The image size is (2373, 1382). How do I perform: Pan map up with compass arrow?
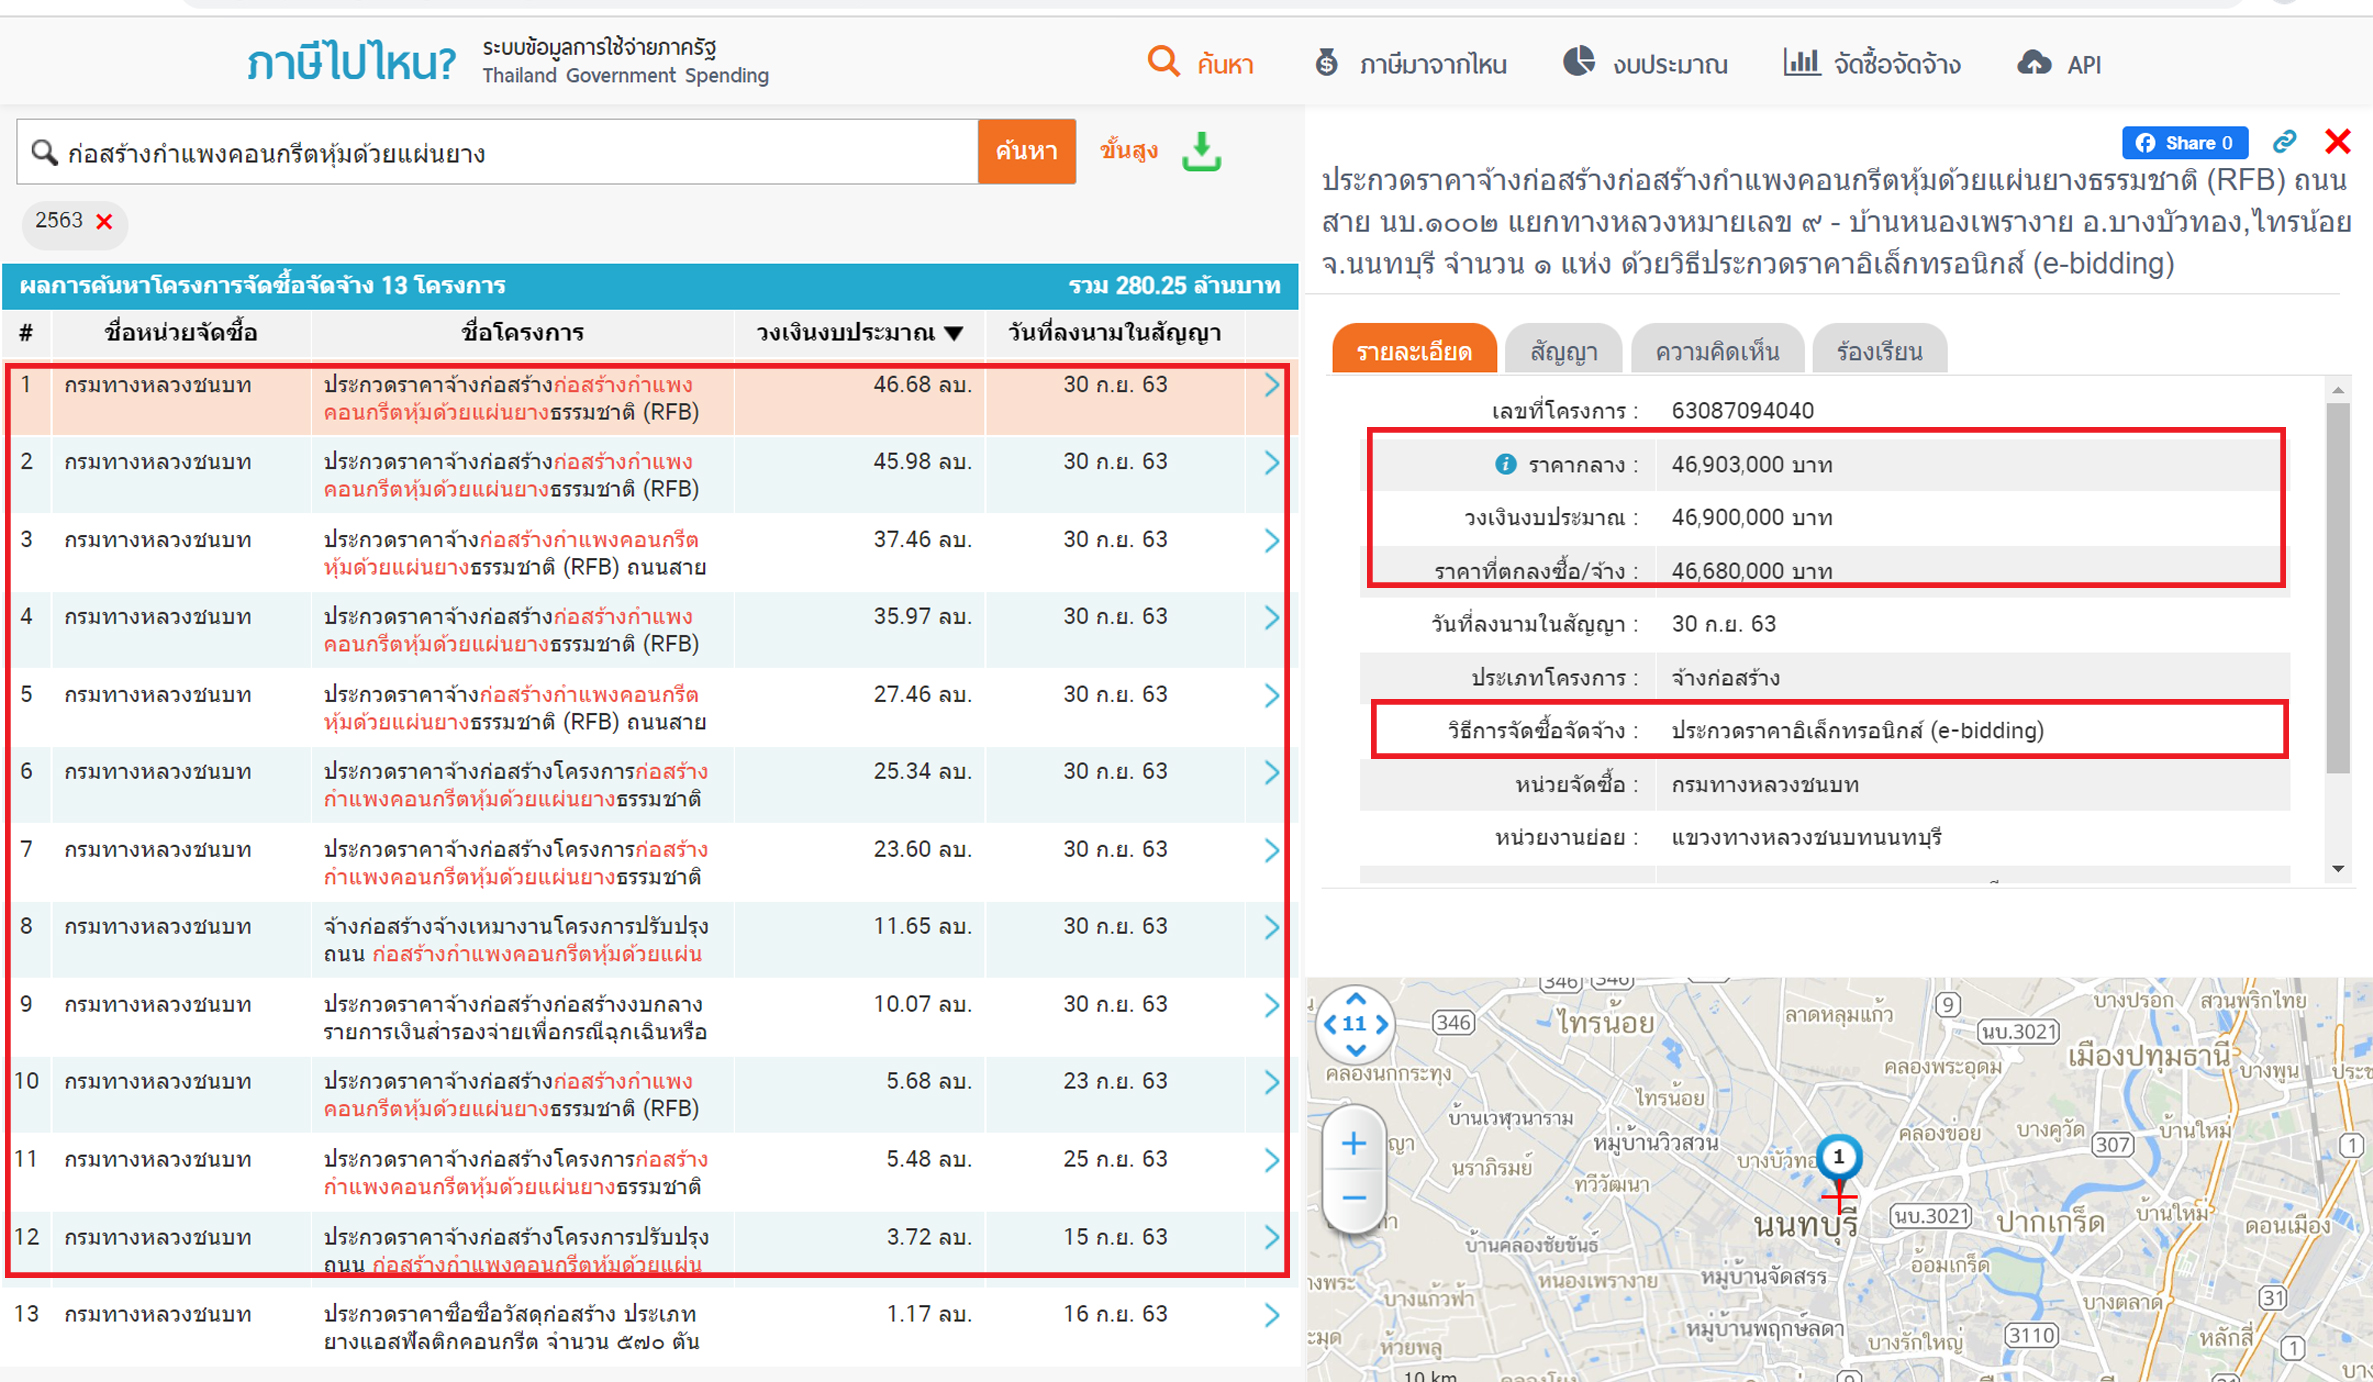pos(1355,999)
